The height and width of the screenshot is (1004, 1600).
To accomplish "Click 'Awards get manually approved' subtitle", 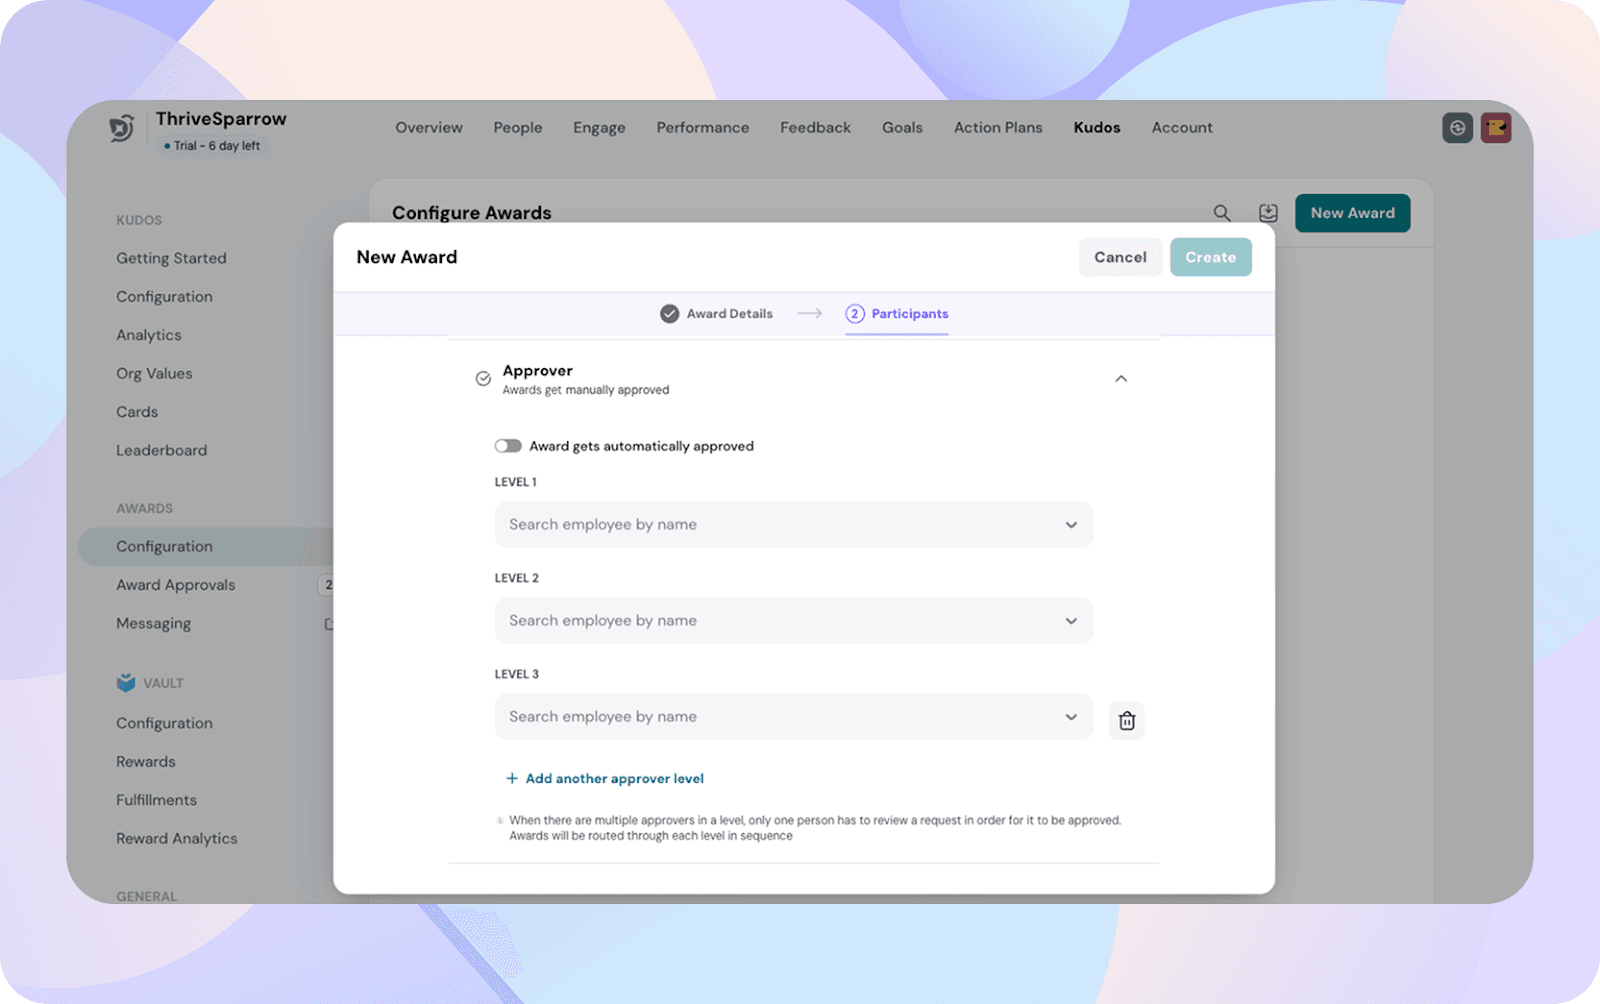I will (x=586, y=390).
